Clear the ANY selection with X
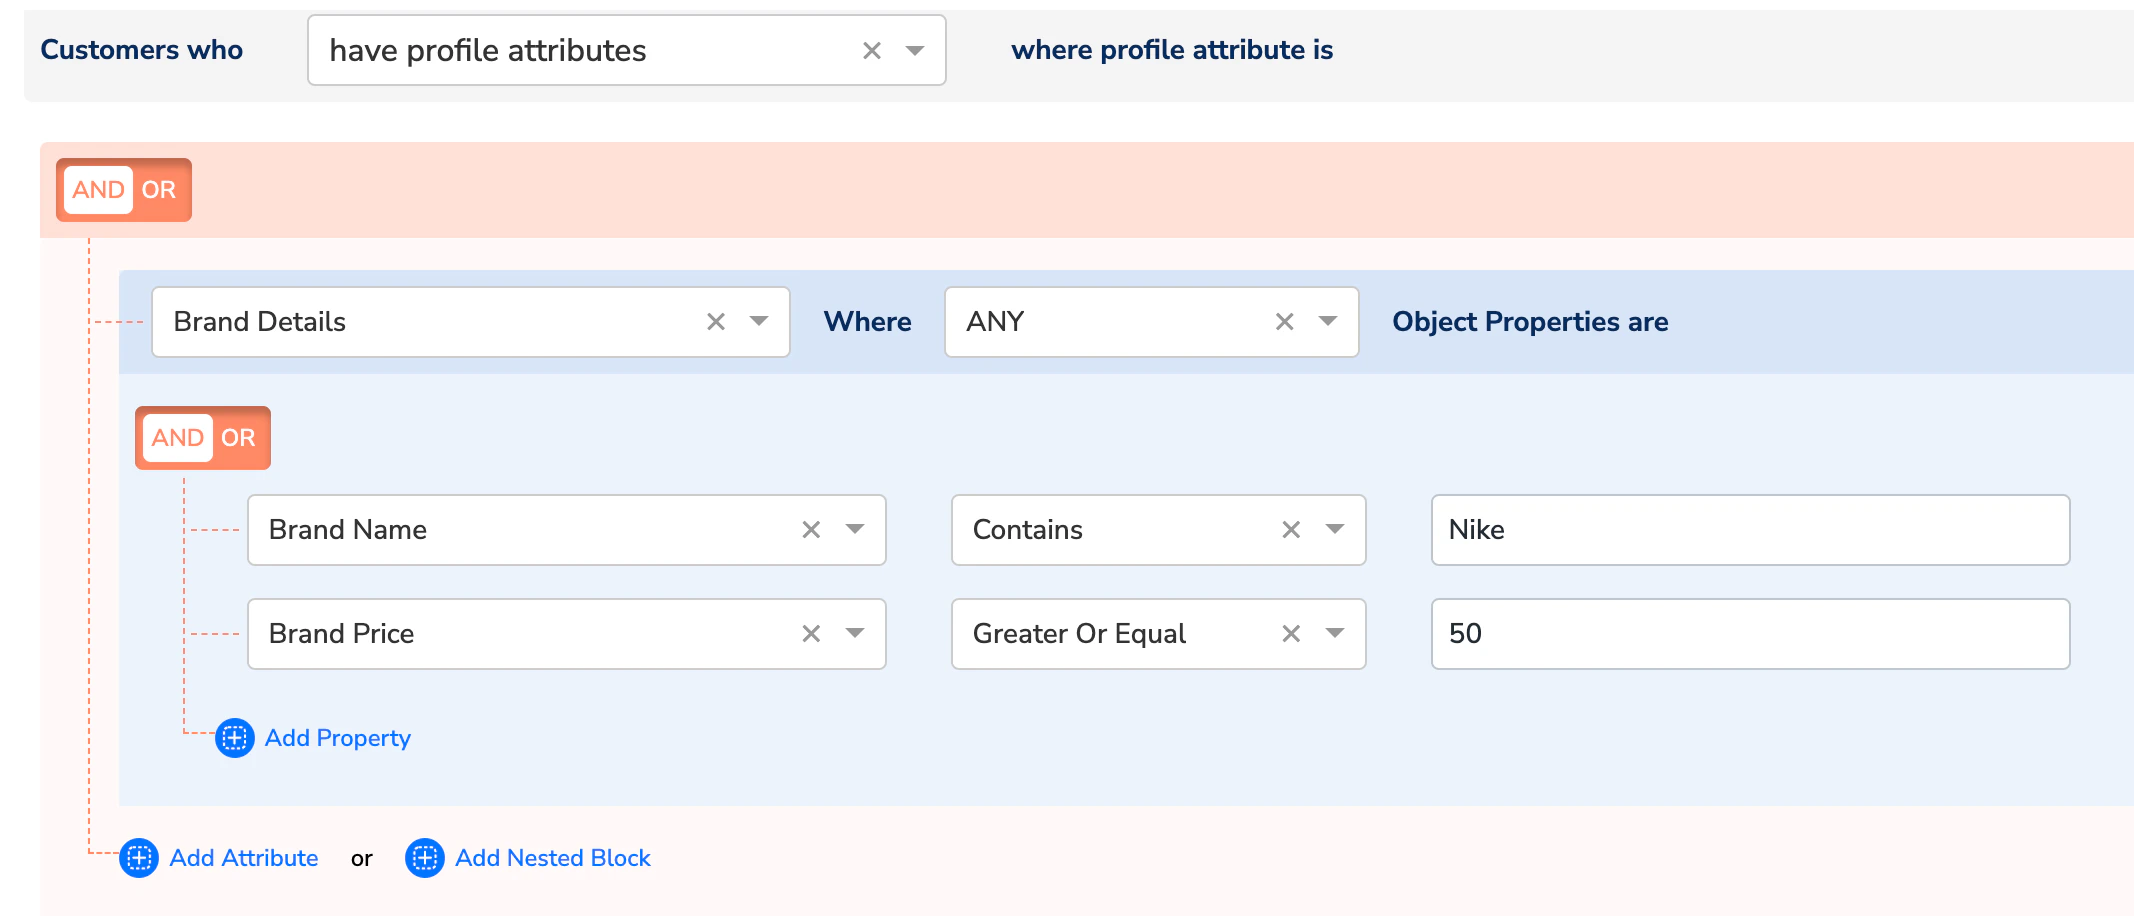The image size is (2134, 916). point(1284,322)
